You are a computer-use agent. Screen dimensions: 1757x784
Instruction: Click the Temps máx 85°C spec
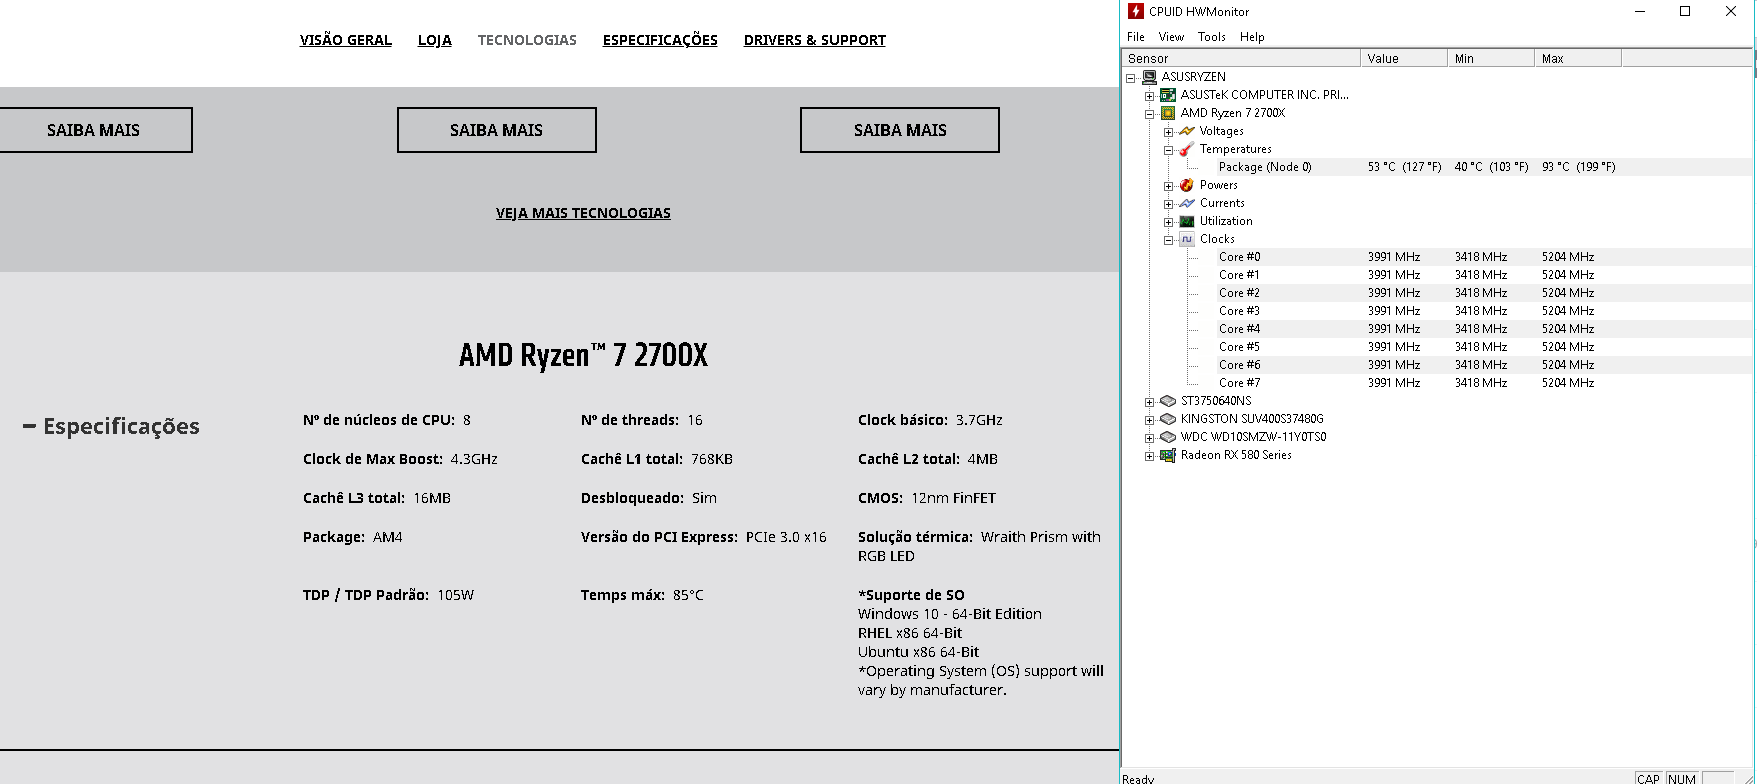point(642,595)
